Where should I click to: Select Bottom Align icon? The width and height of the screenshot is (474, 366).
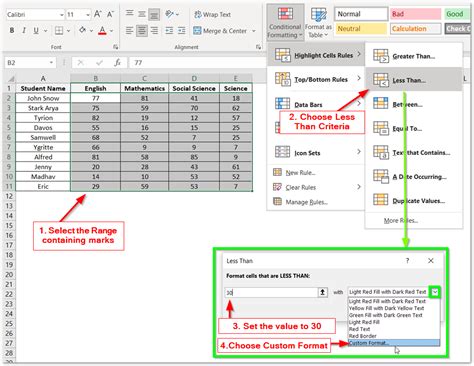[154, 14]
